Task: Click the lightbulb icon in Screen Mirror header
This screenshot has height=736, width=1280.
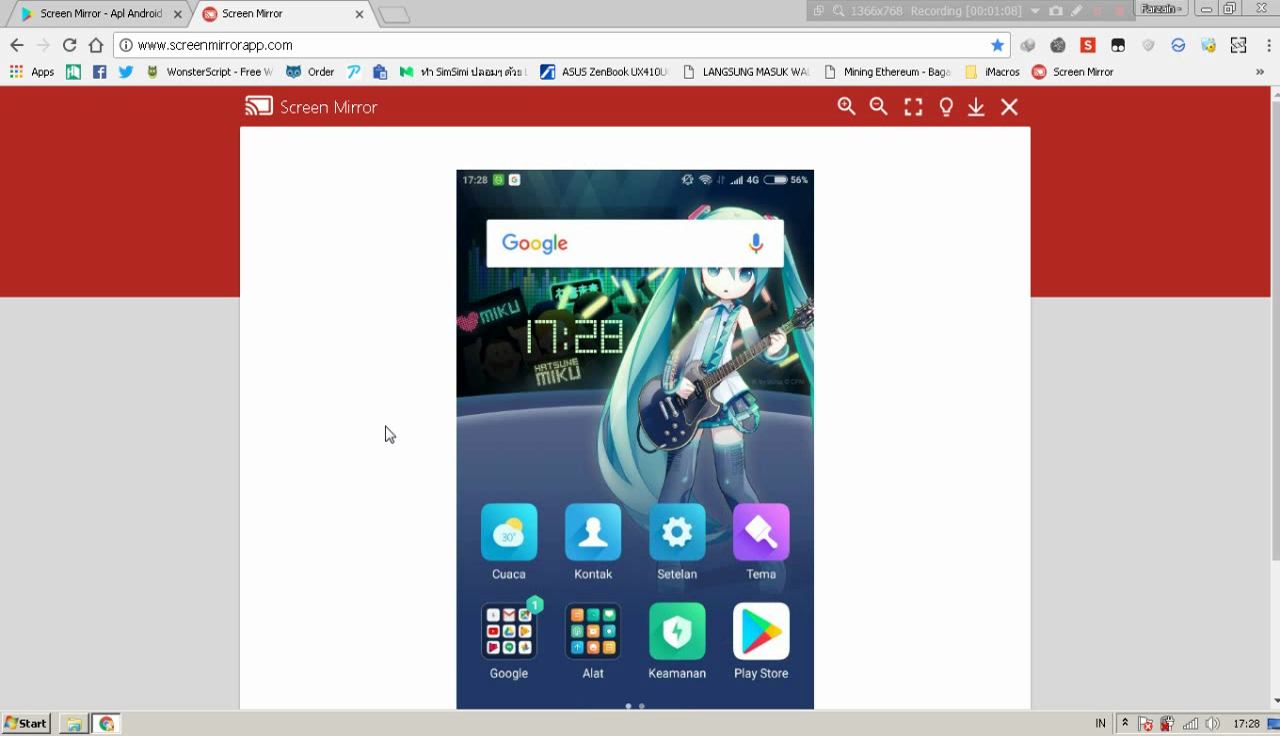Action: 945,107
